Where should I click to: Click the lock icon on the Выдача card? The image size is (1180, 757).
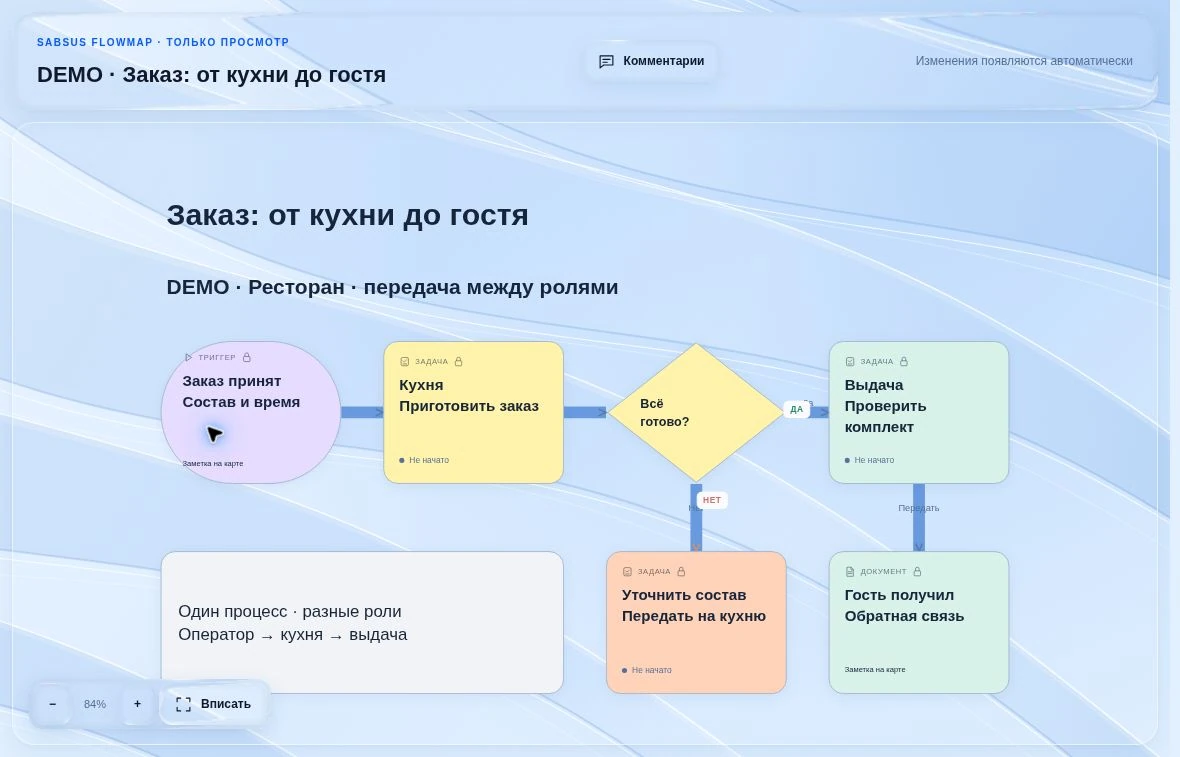point(904,361)
